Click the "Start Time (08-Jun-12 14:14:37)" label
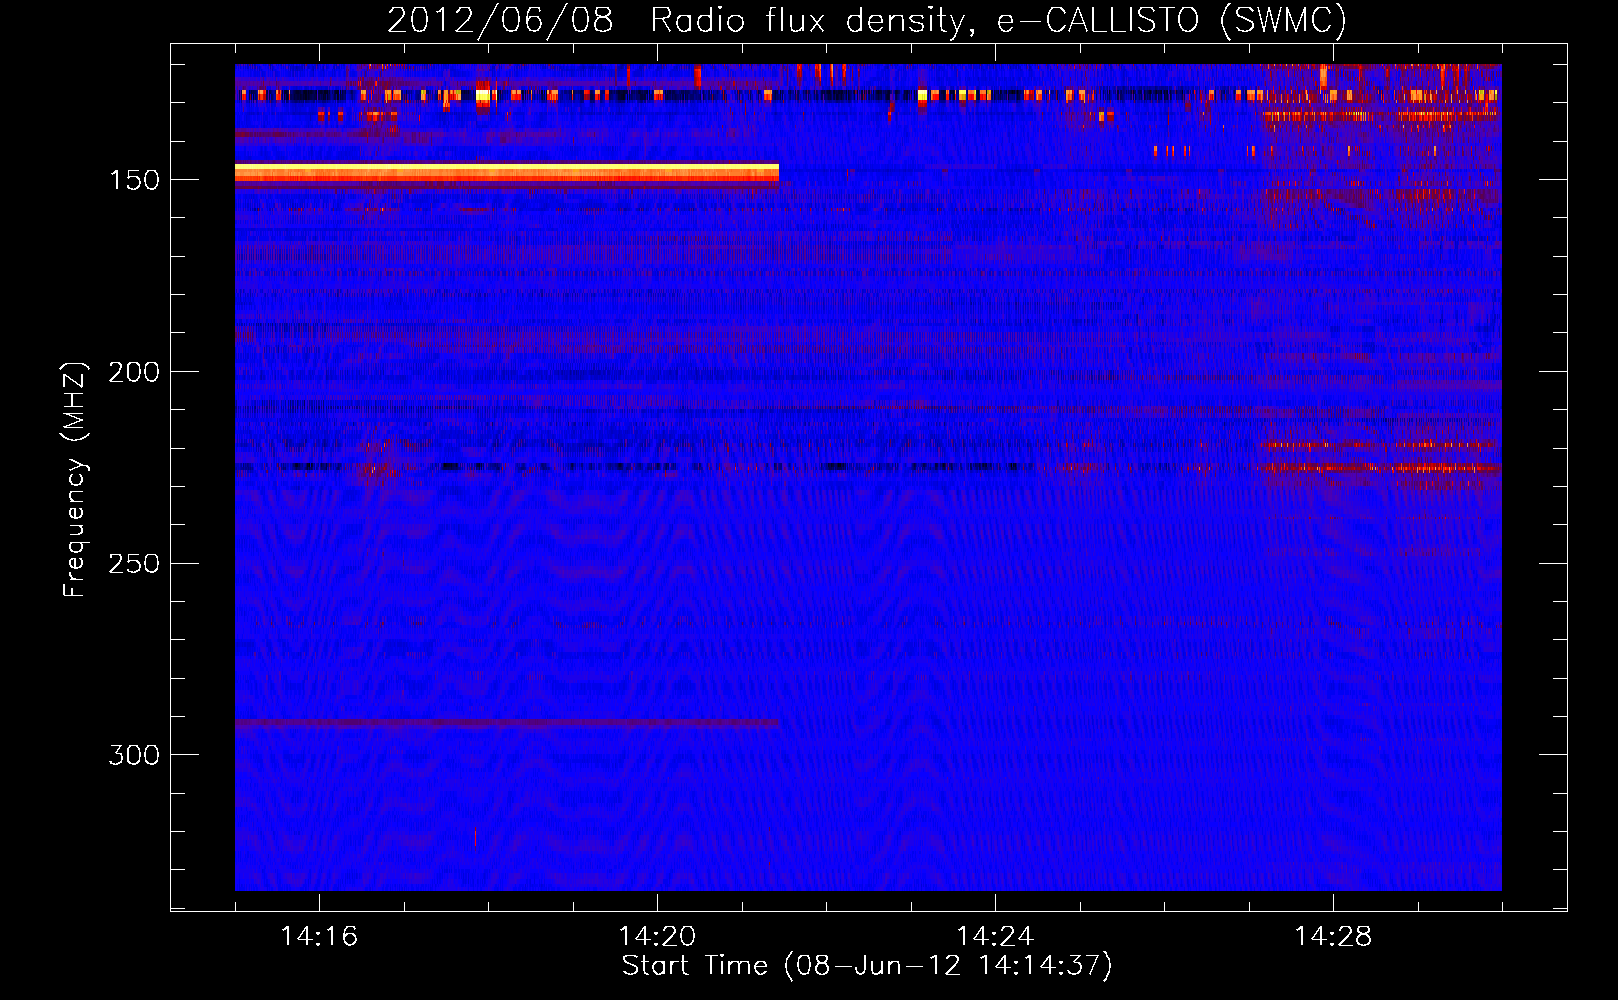1618x1000 pixels. (x=867, y=966)
